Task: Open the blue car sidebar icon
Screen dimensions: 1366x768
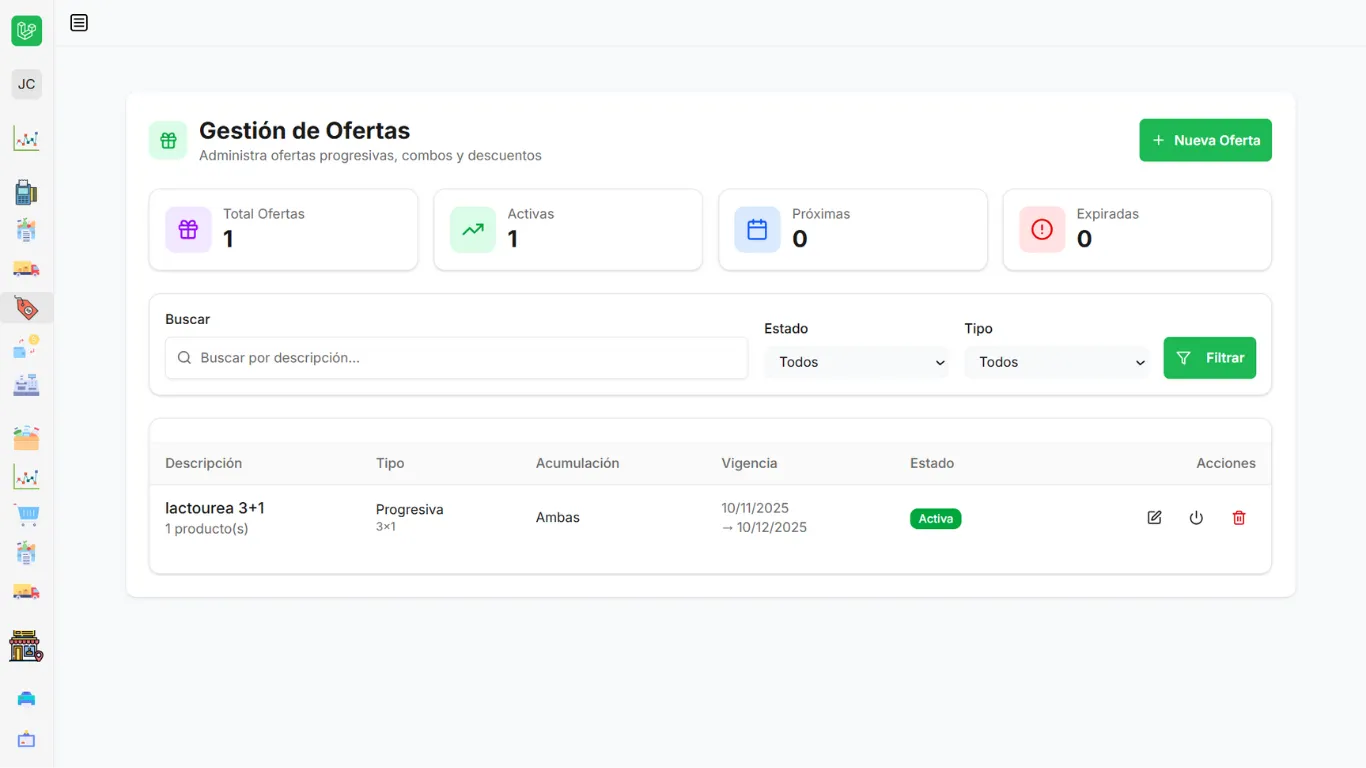Action: tap(26, 699)
